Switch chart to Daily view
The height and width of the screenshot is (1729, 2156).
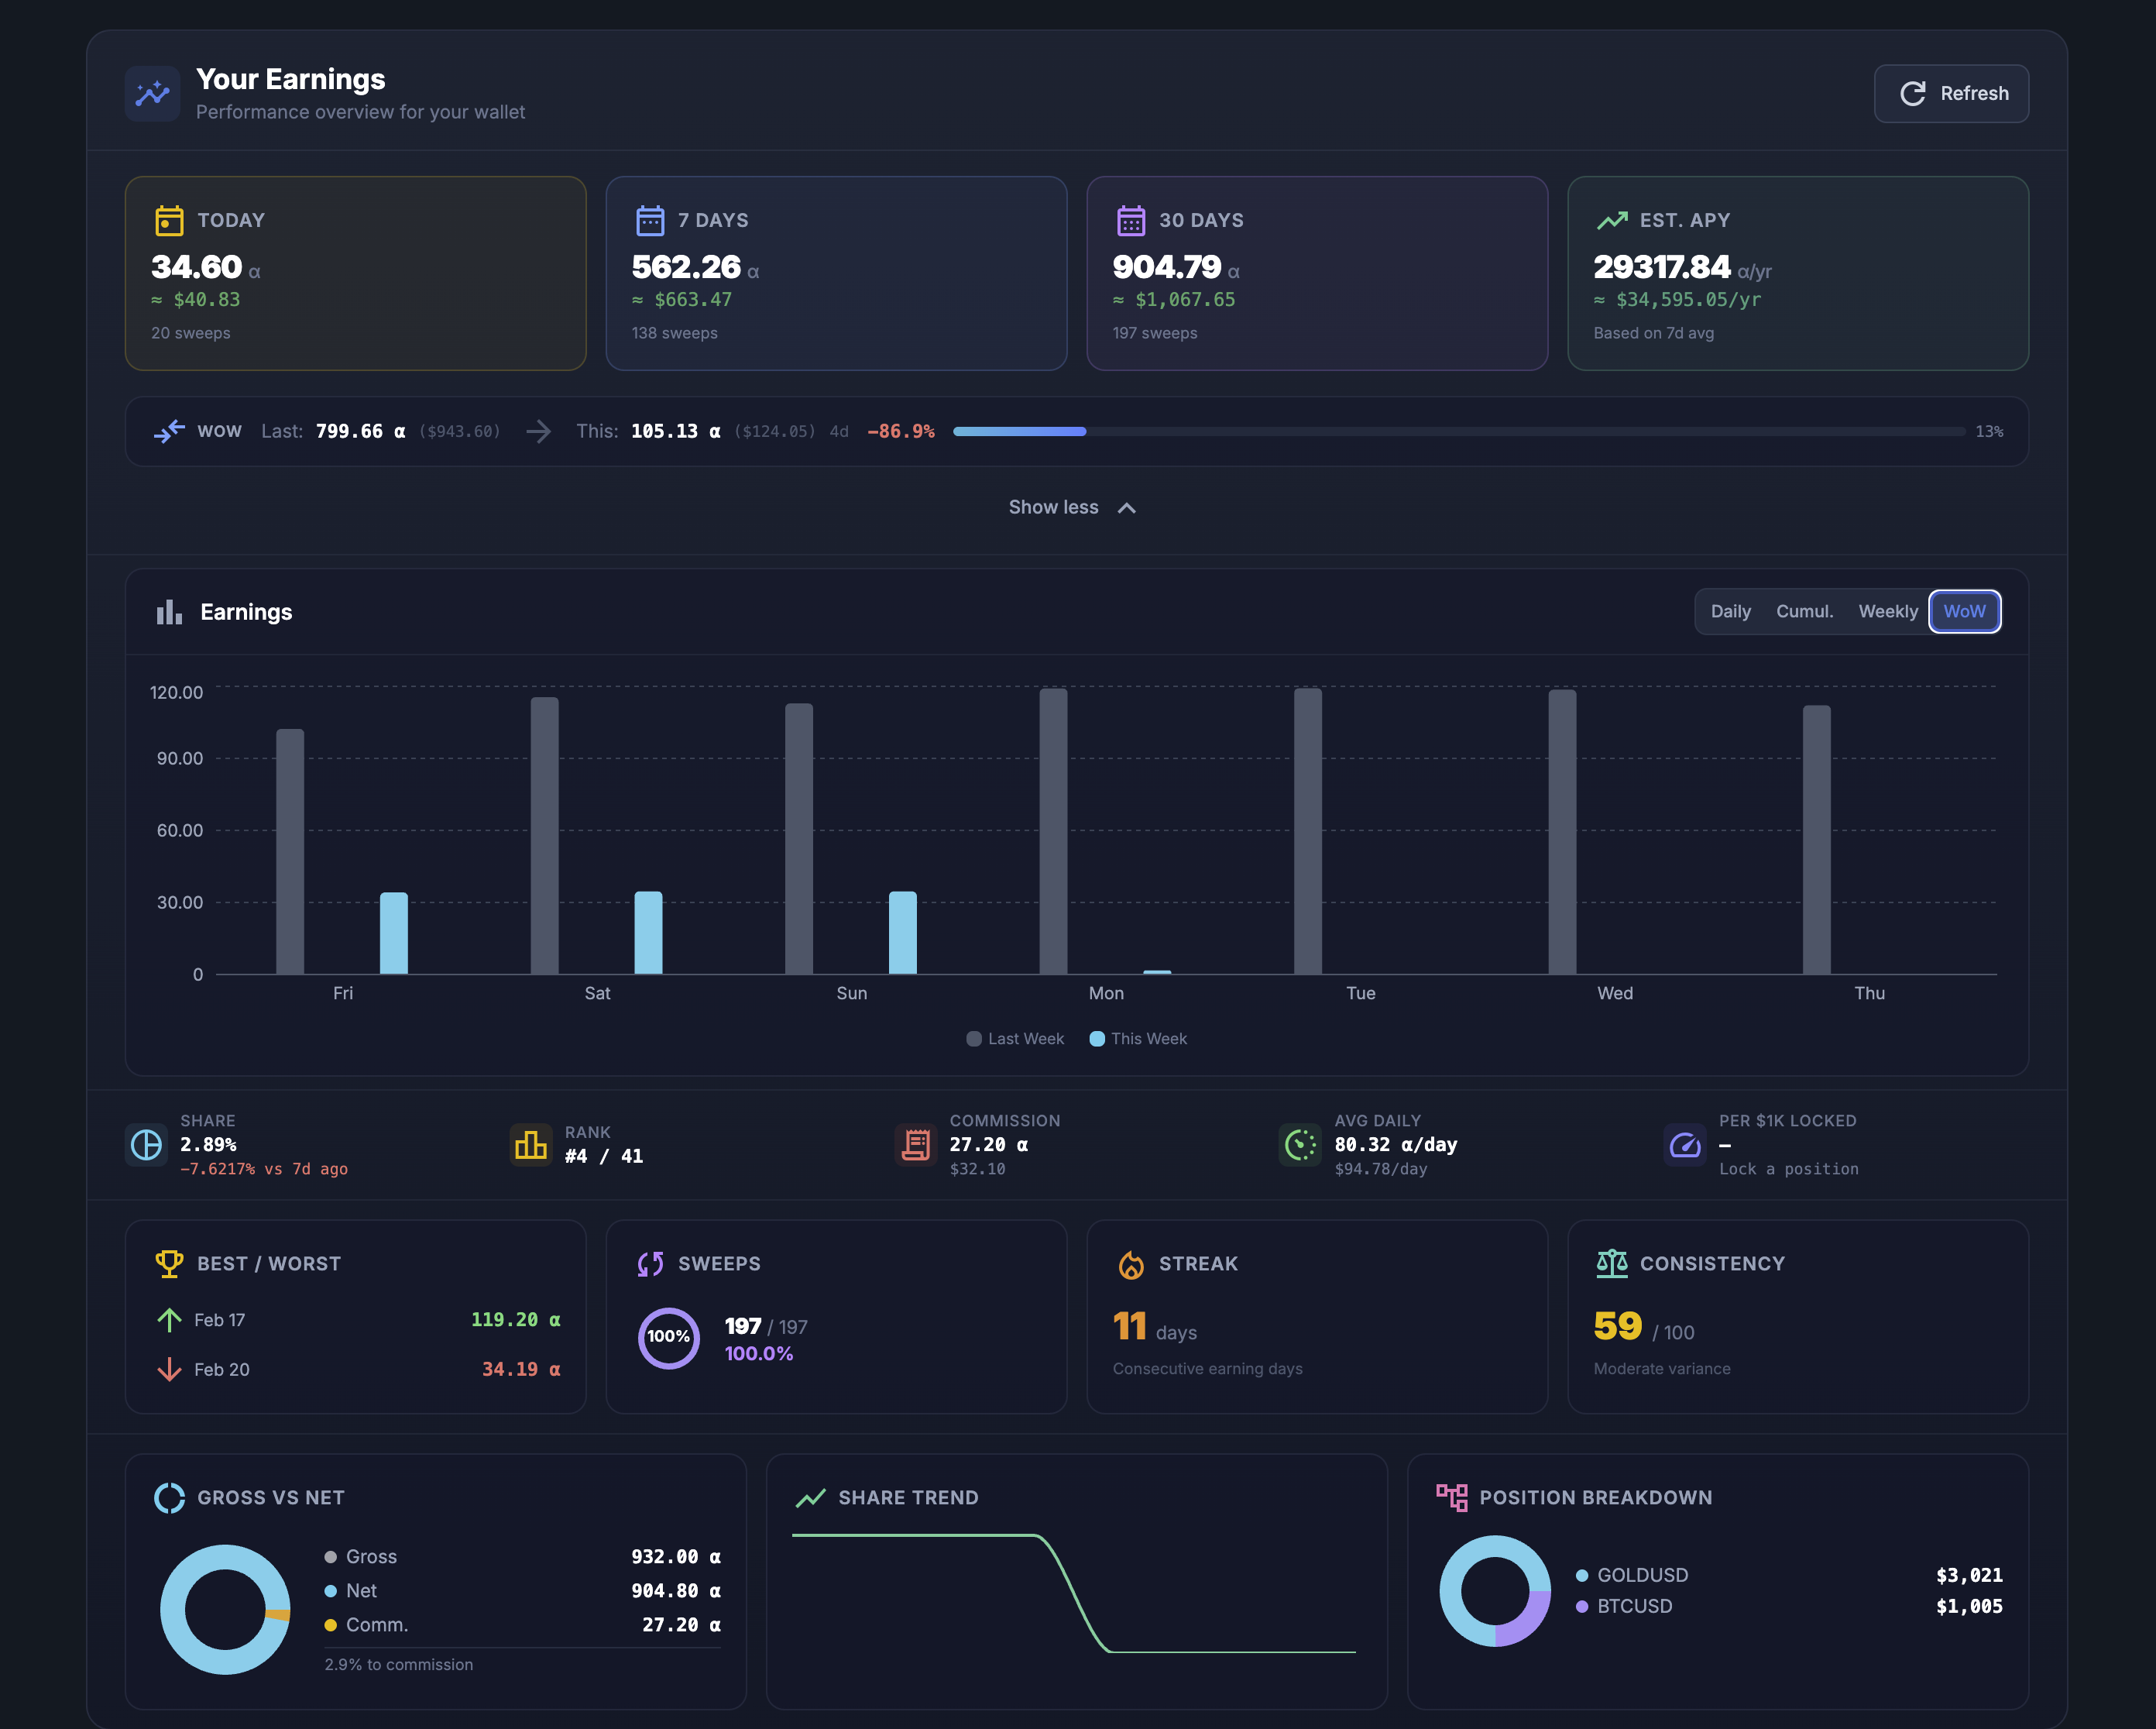(x=1730, y=611)
